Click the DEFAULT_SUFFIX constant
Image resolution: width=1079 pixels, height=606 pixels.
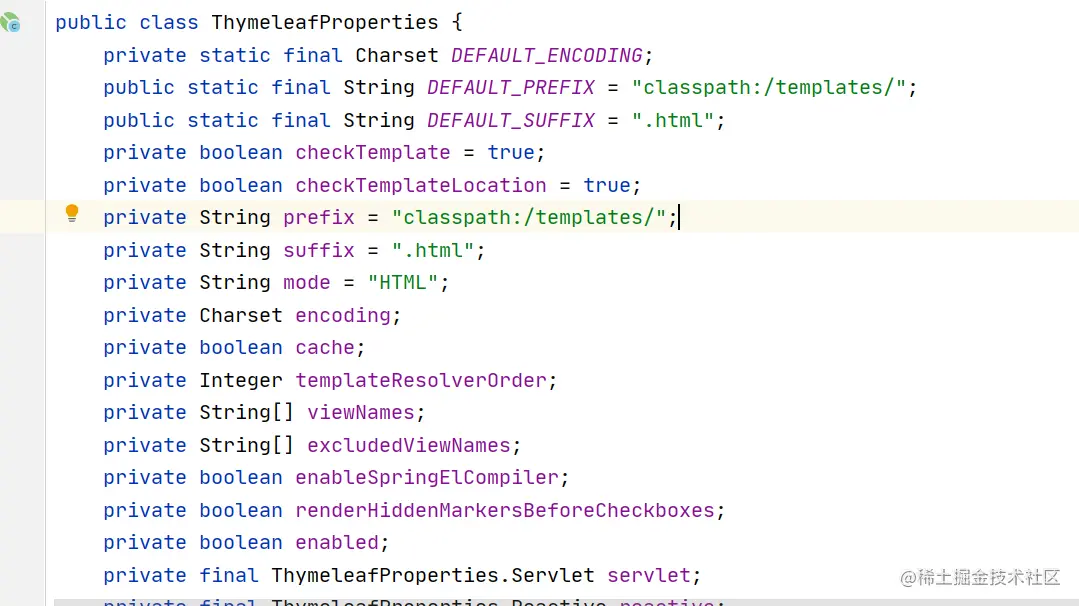(511, 120)
